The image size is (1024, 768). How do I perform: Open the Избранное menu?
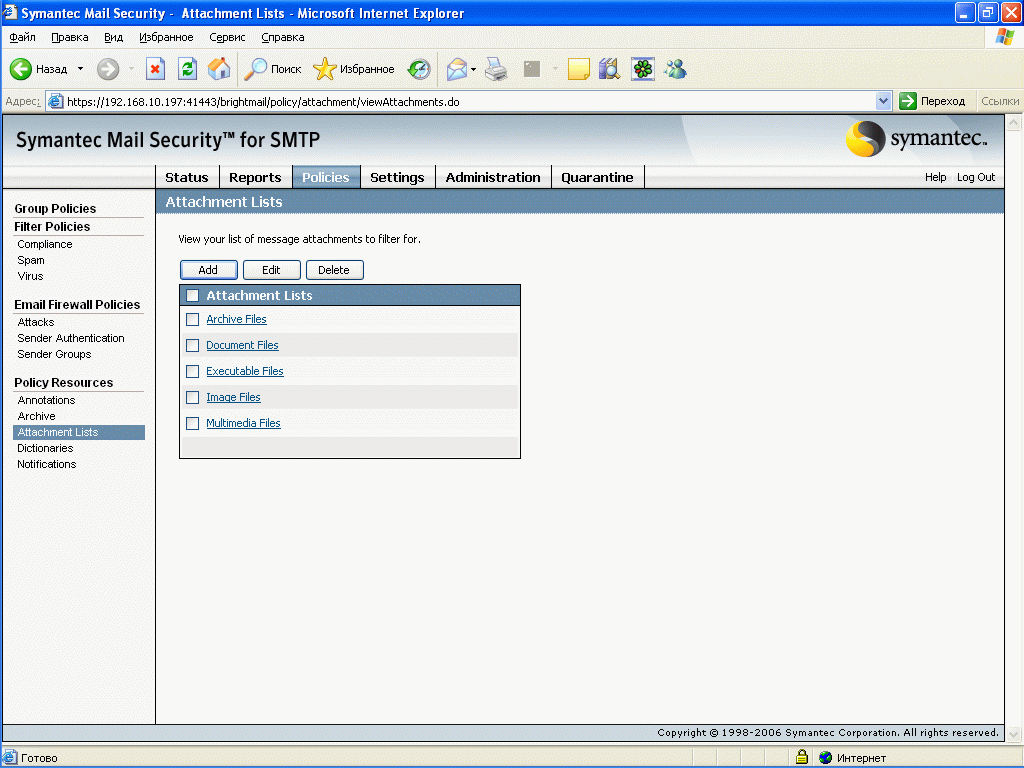[x=166, y=37]
